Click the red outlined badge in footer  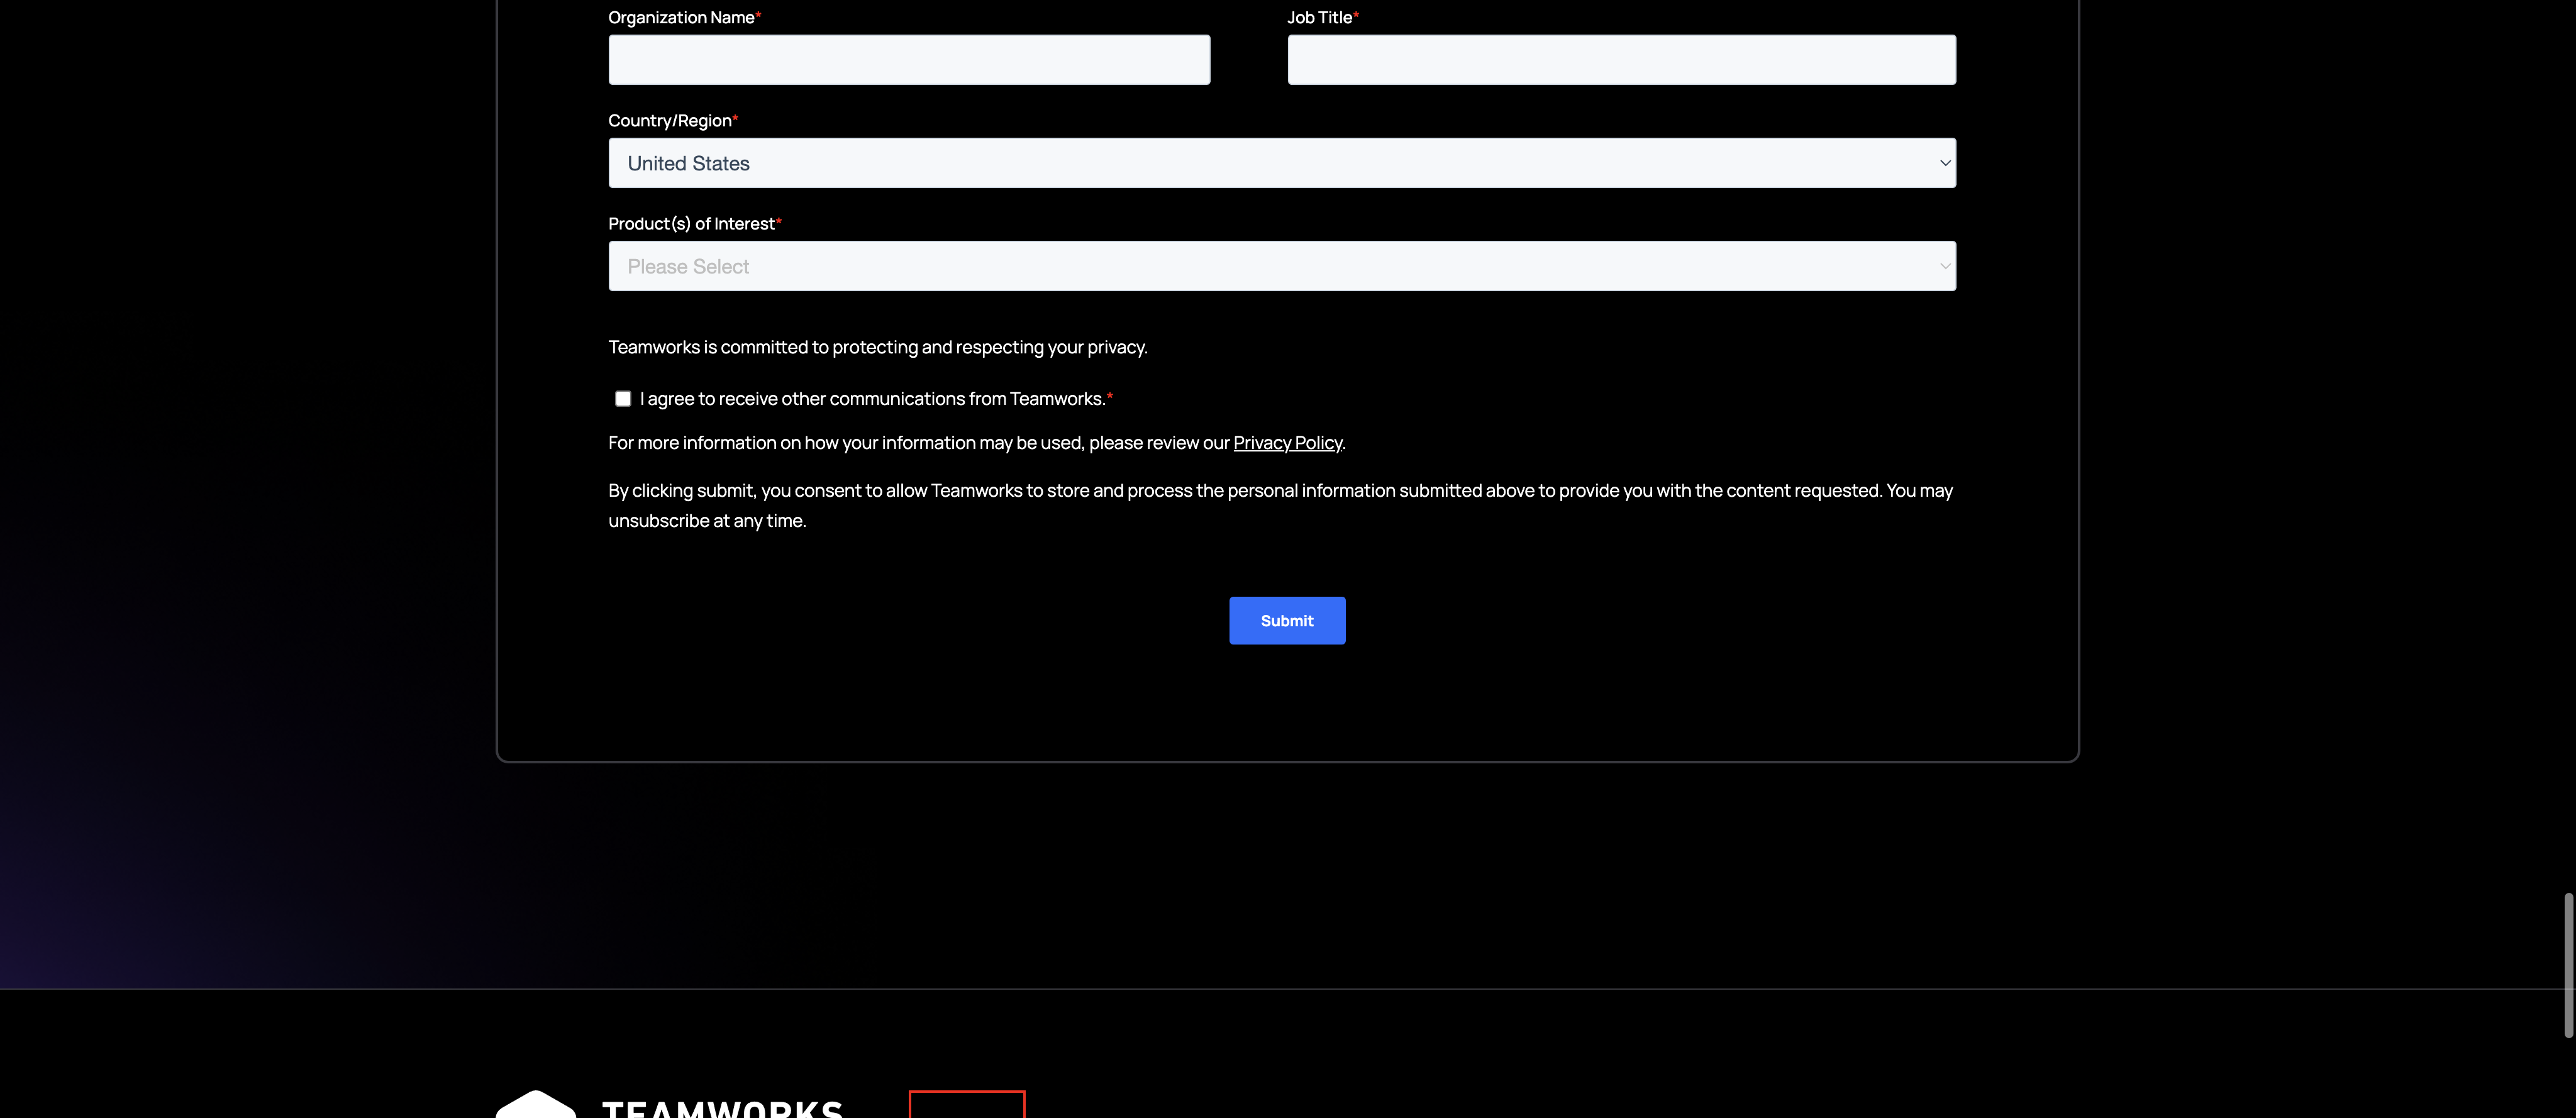coord(966,1104)
